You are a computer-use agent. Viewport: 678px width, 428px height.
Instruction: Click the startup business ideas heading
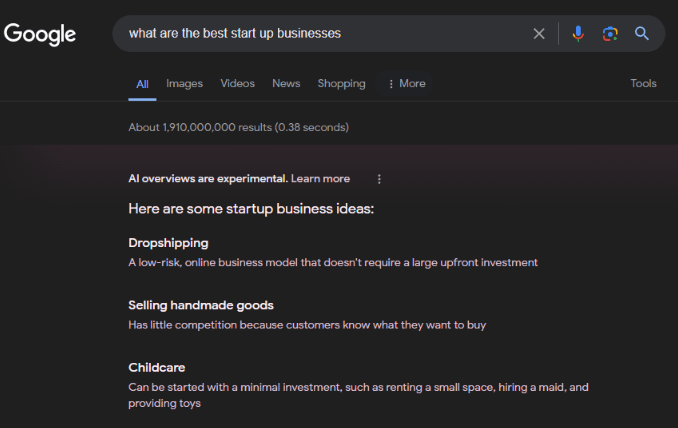click(x=251, y=209)
